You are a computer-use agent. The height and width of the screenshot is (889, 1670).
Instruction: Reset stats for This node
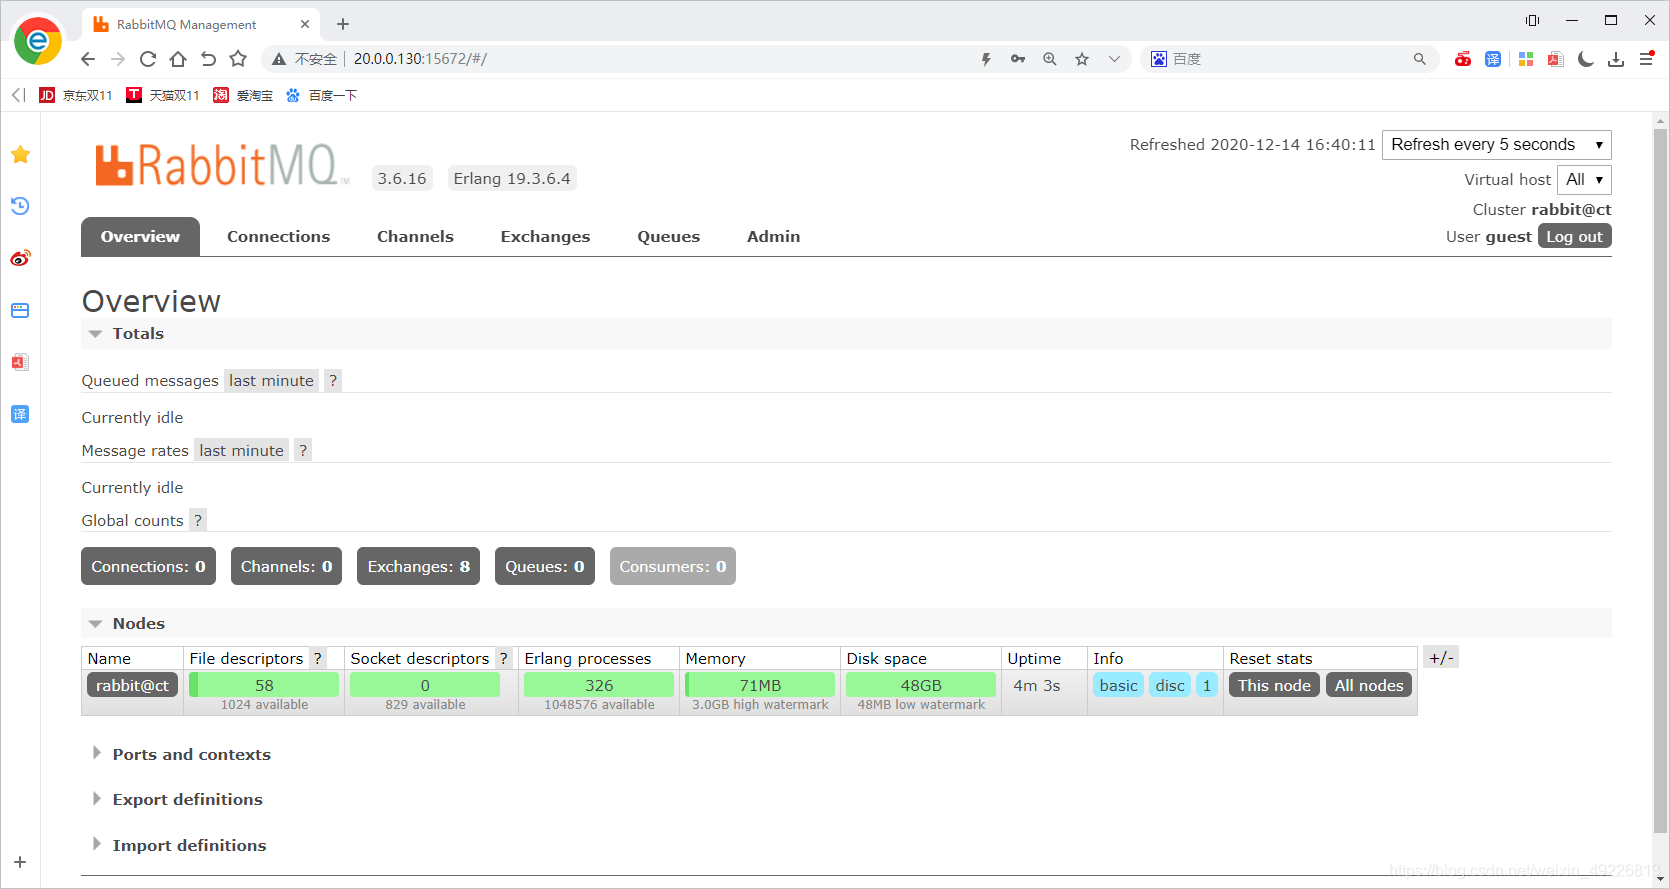click(x=1274, y=685)
